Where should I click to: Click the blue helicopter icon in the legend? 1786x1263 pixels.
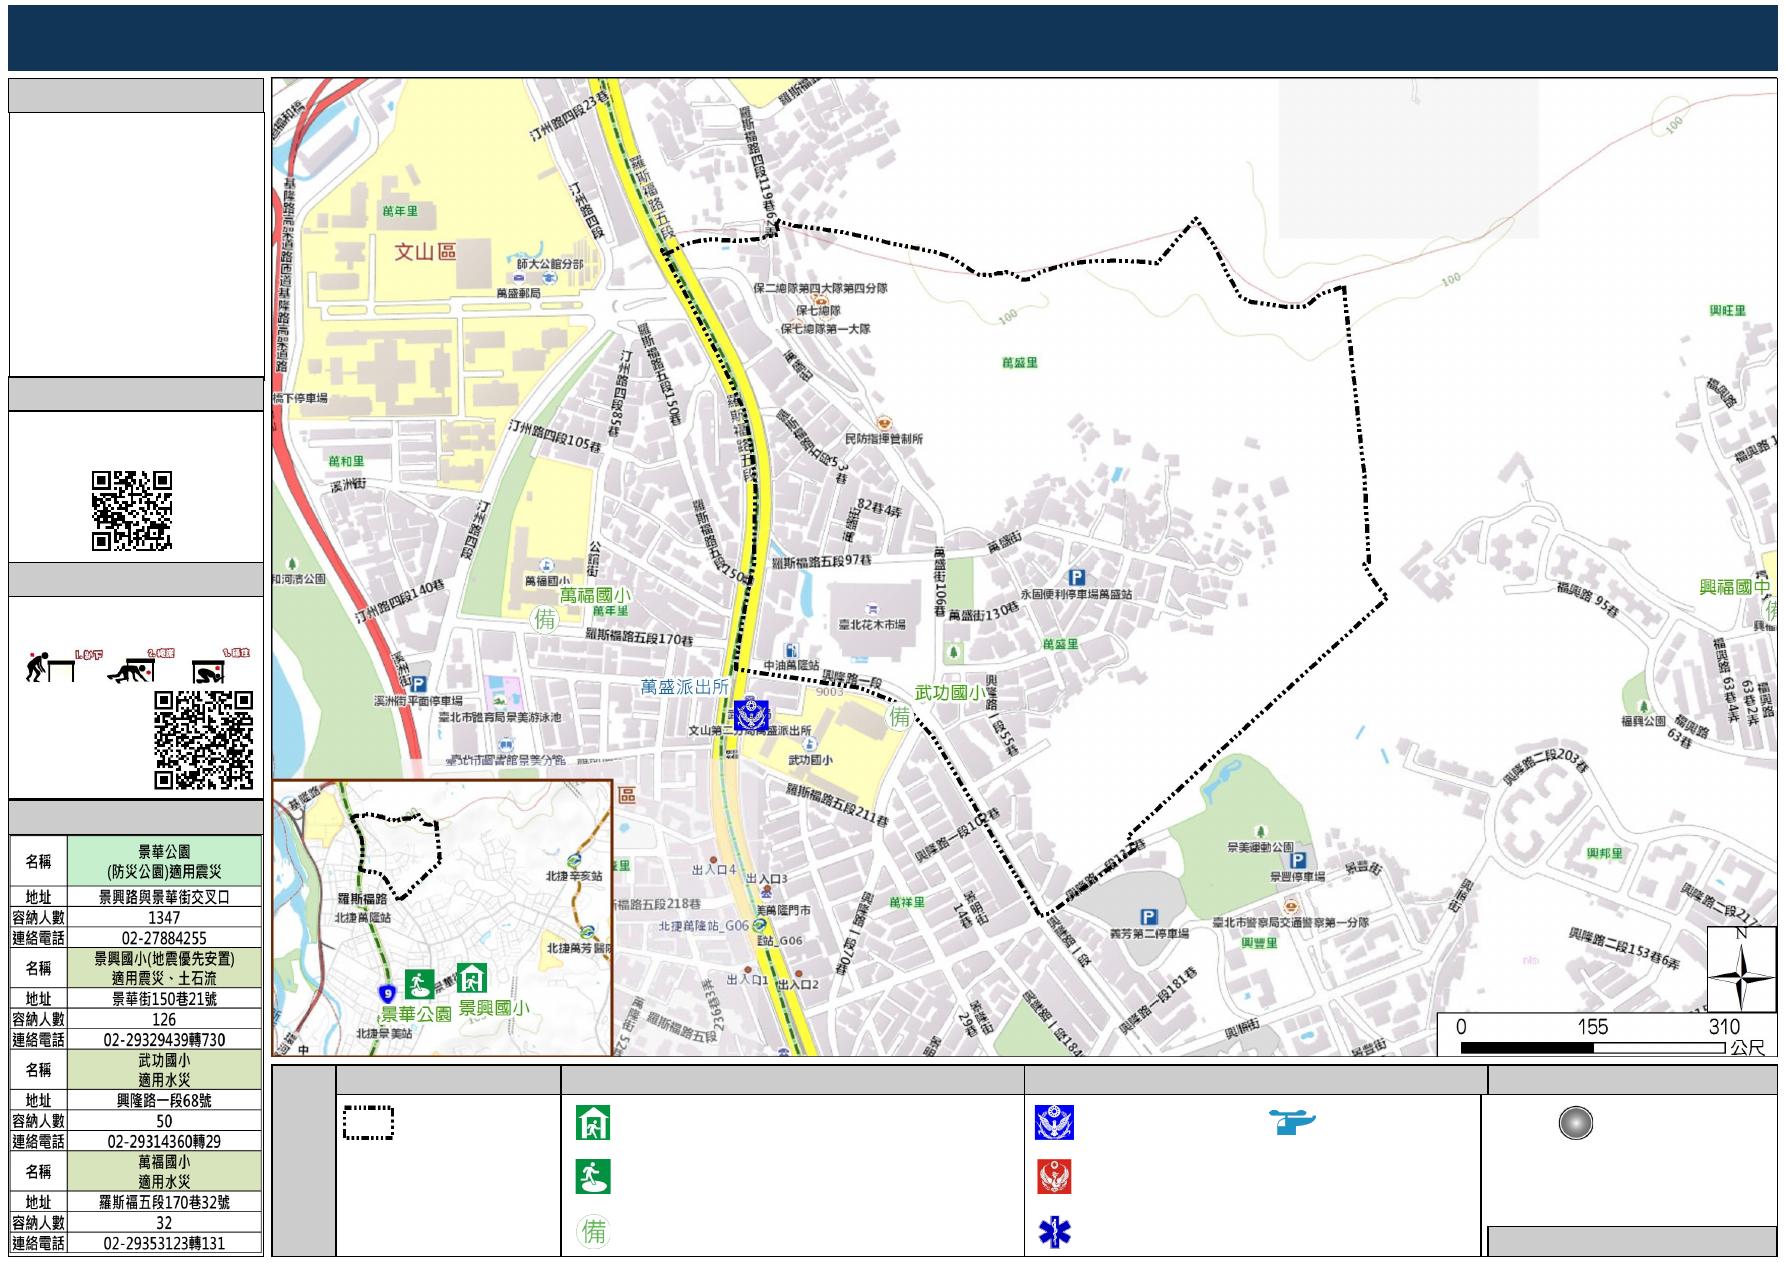[x=1292, y=1122]
